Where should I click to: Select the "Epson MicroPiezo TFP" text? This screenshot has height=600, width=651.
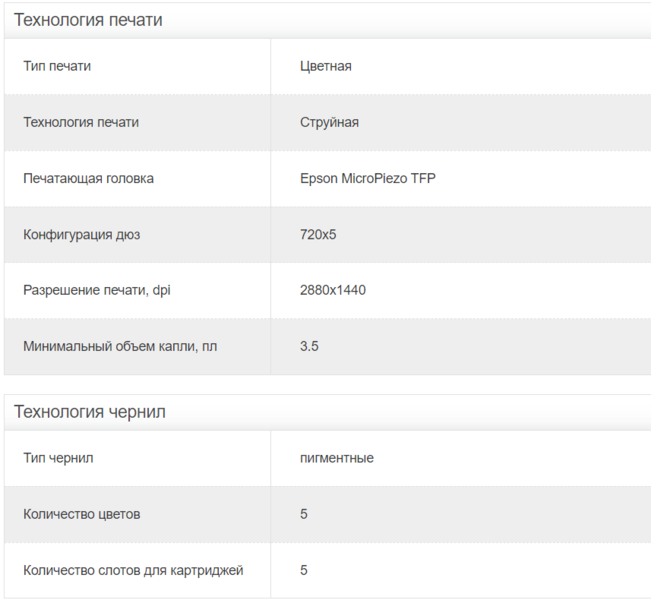point(367,178)
